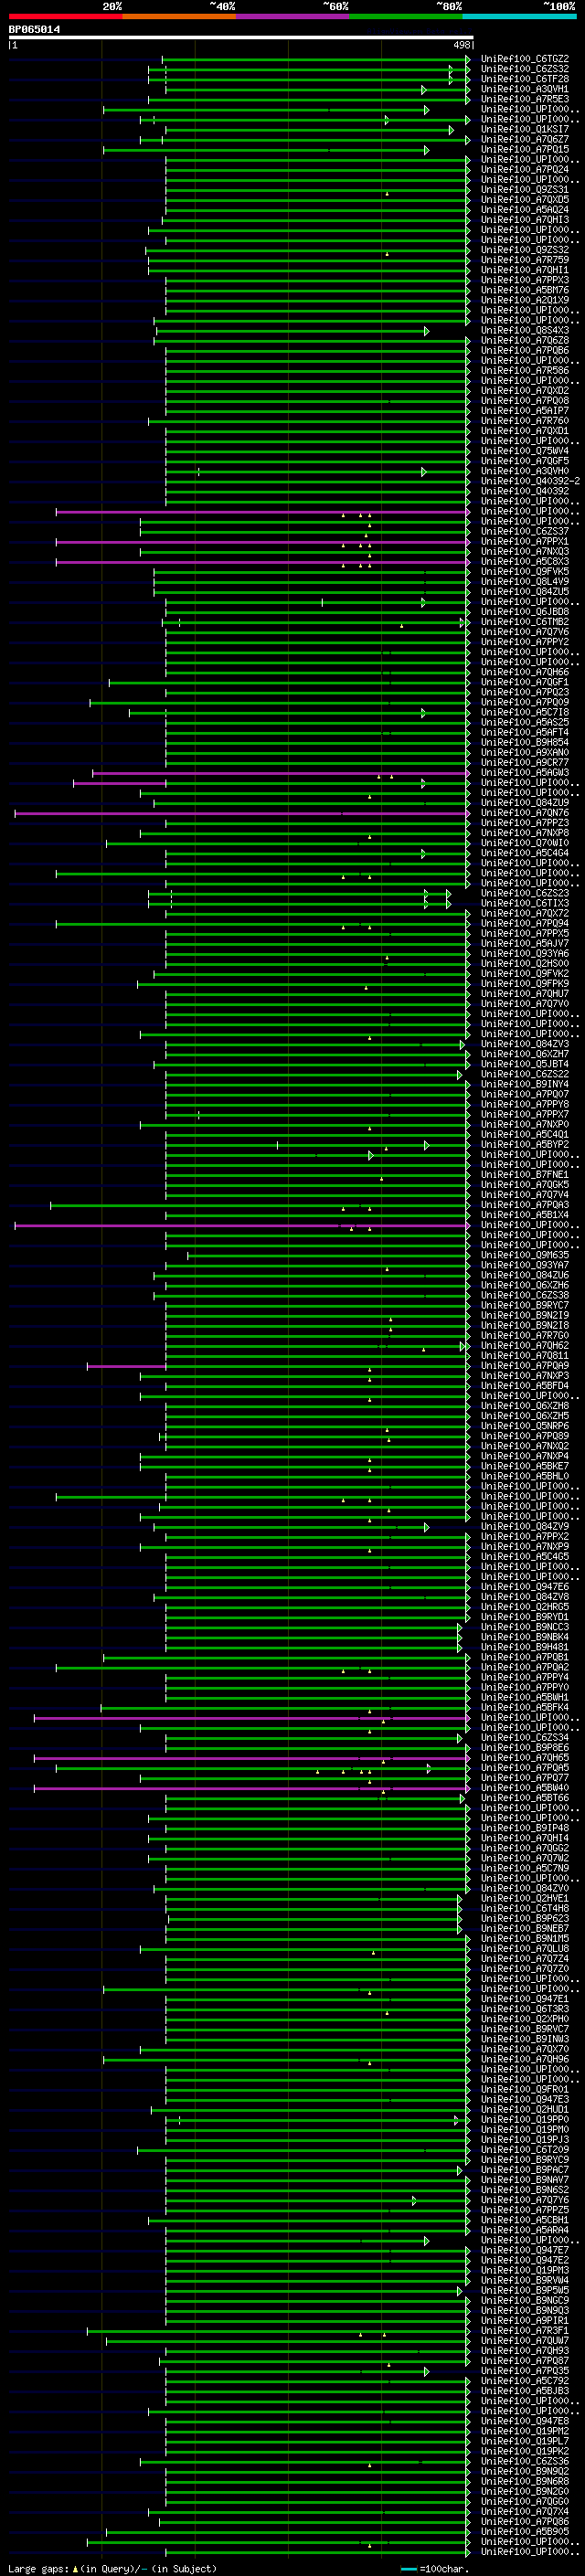Click the white query sequence bar
Image resolution: width=585 pixels, height=2576 pixels.
[241, 37]
